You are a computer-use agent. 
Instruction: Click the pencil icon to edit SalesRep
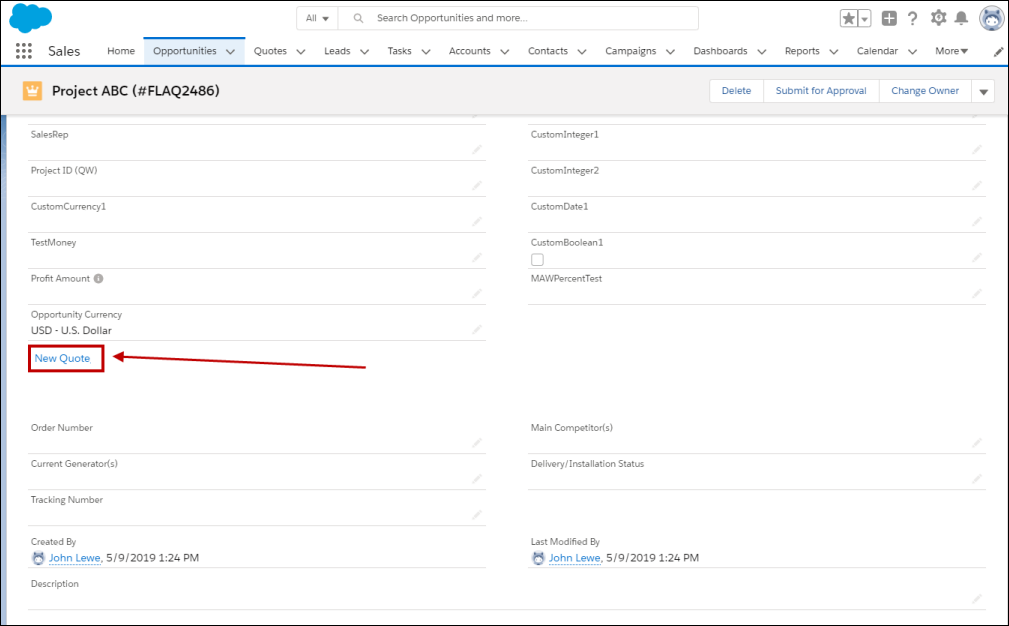477,149
